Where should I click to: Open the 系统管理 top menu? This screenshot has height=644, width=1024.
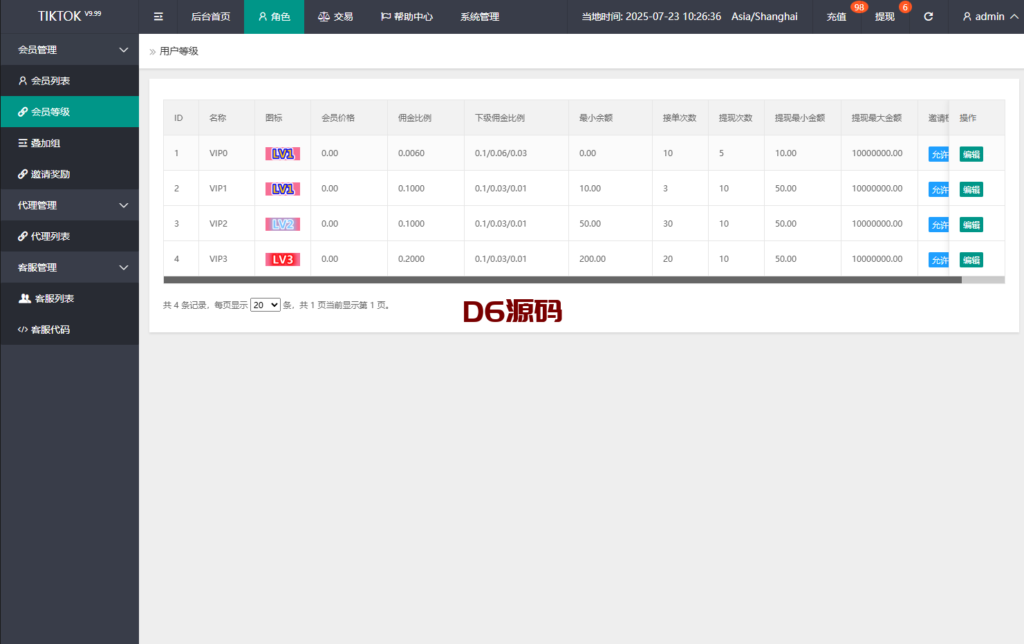(479, 17)
